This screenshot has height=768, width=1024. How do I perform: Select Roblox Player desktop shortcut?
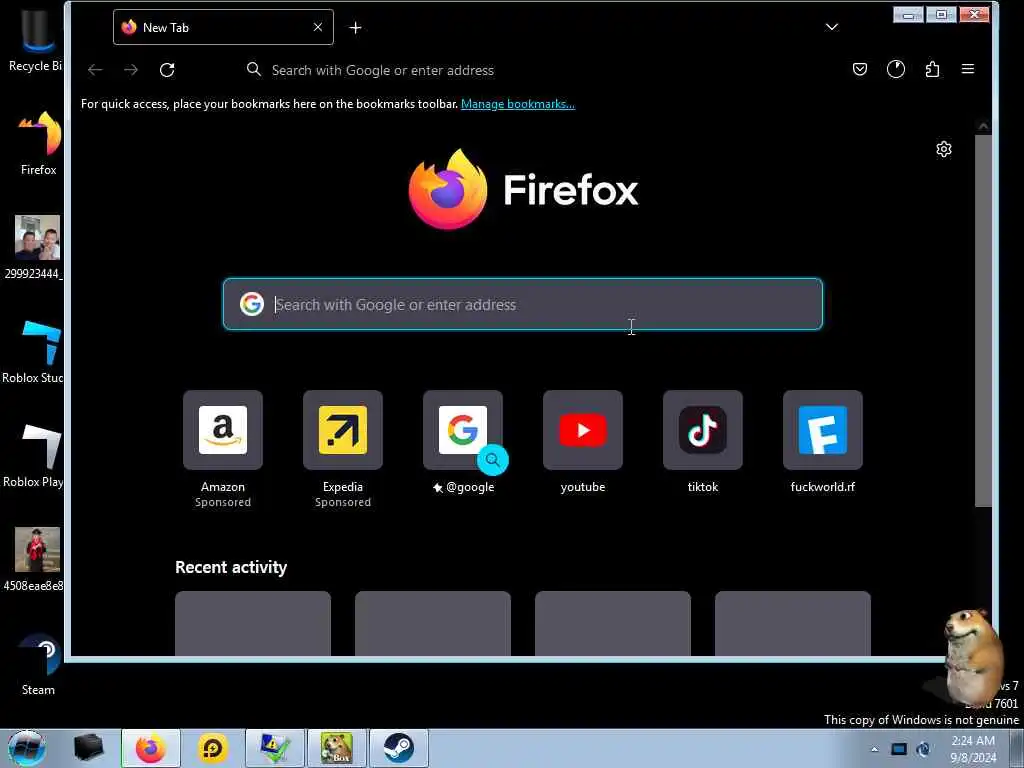pyautogui.click(x=35, y=456)
